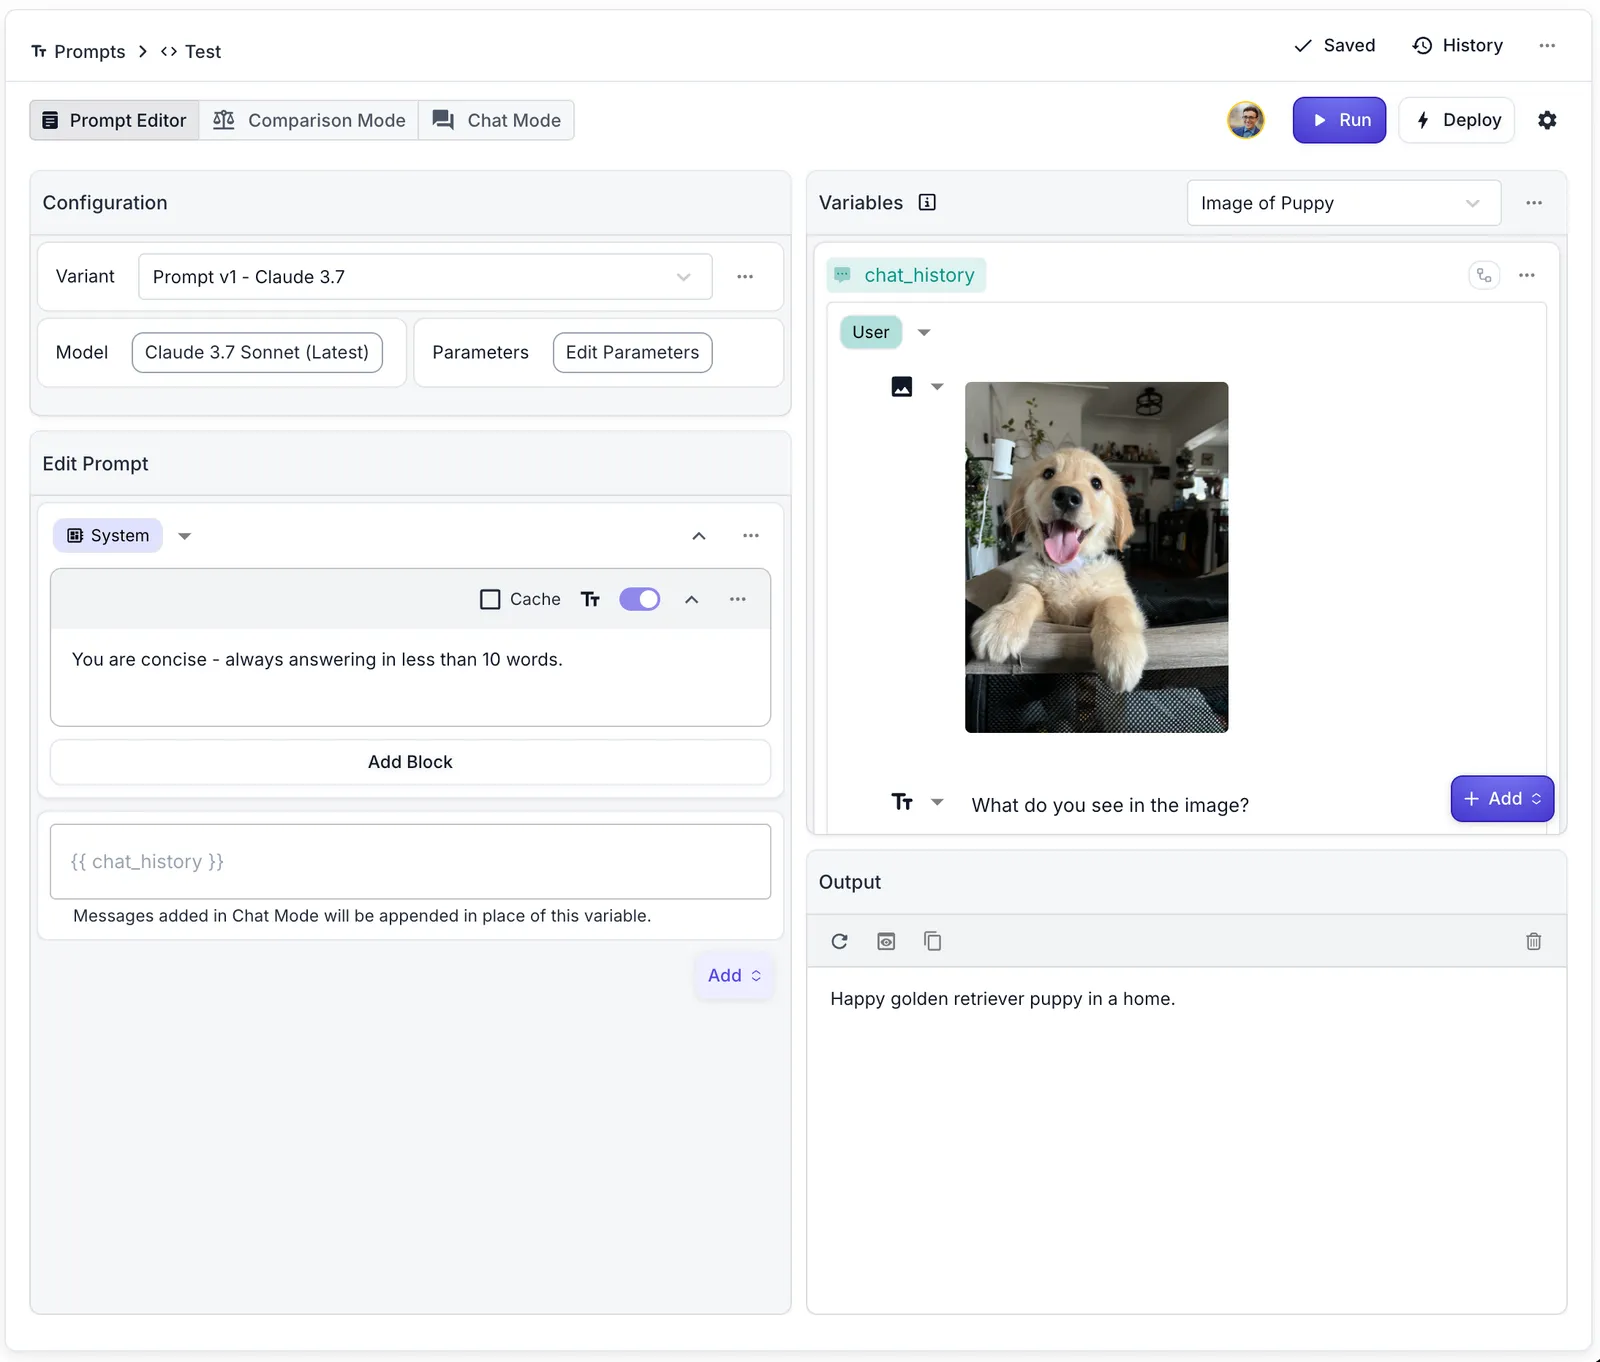The width and height of the screenshot is (1600, 1362).
Task: Open the Variant dropdown Prompt v1 - Claude 3.7
Action: (x=425, y=277)
